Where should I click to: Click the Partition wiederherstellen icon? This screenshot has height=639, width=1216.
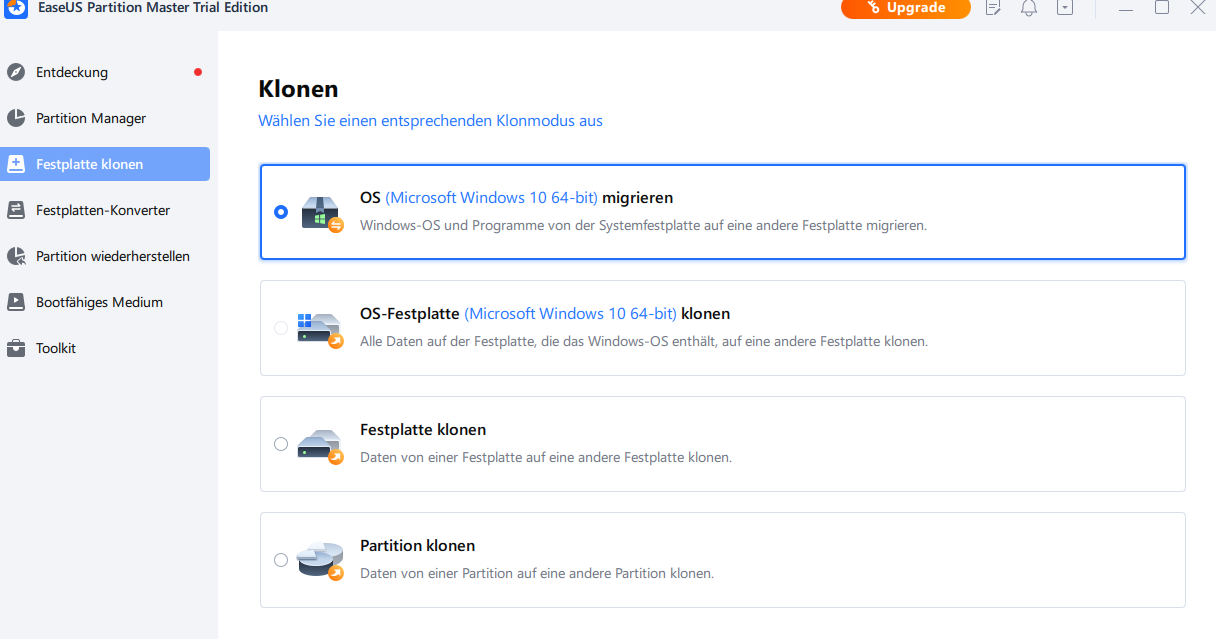pos(15,256)
